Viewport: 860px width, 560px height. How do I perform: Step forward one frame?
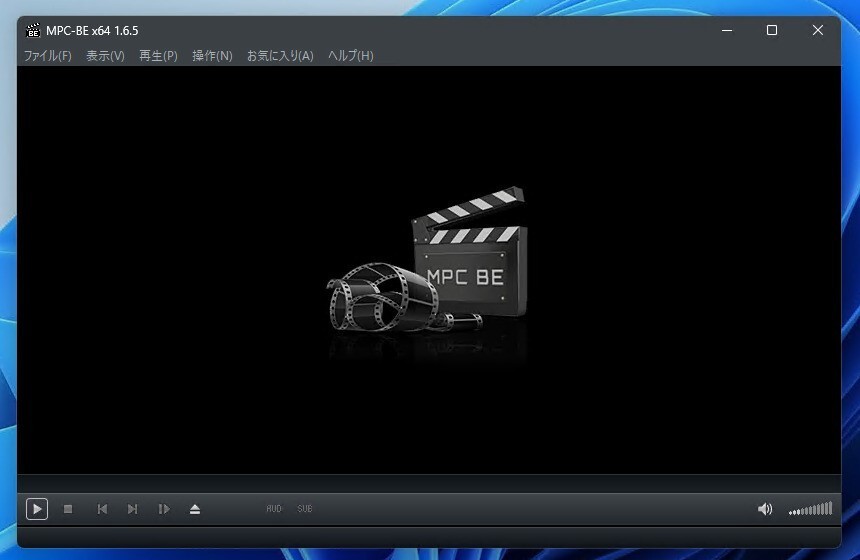coord(163,509)
